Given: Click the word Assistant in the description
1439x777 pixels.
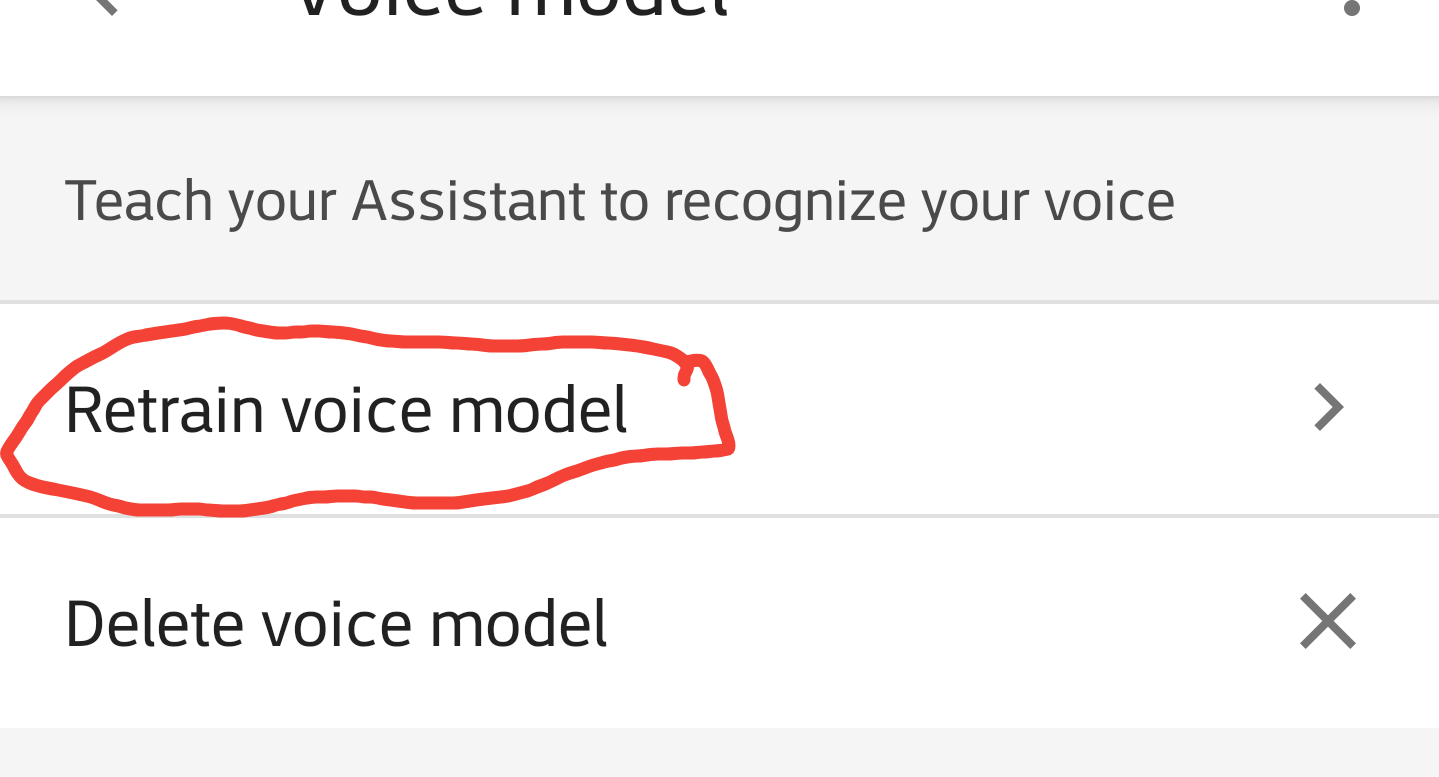Looking at the screenshot, I should 468,200.
